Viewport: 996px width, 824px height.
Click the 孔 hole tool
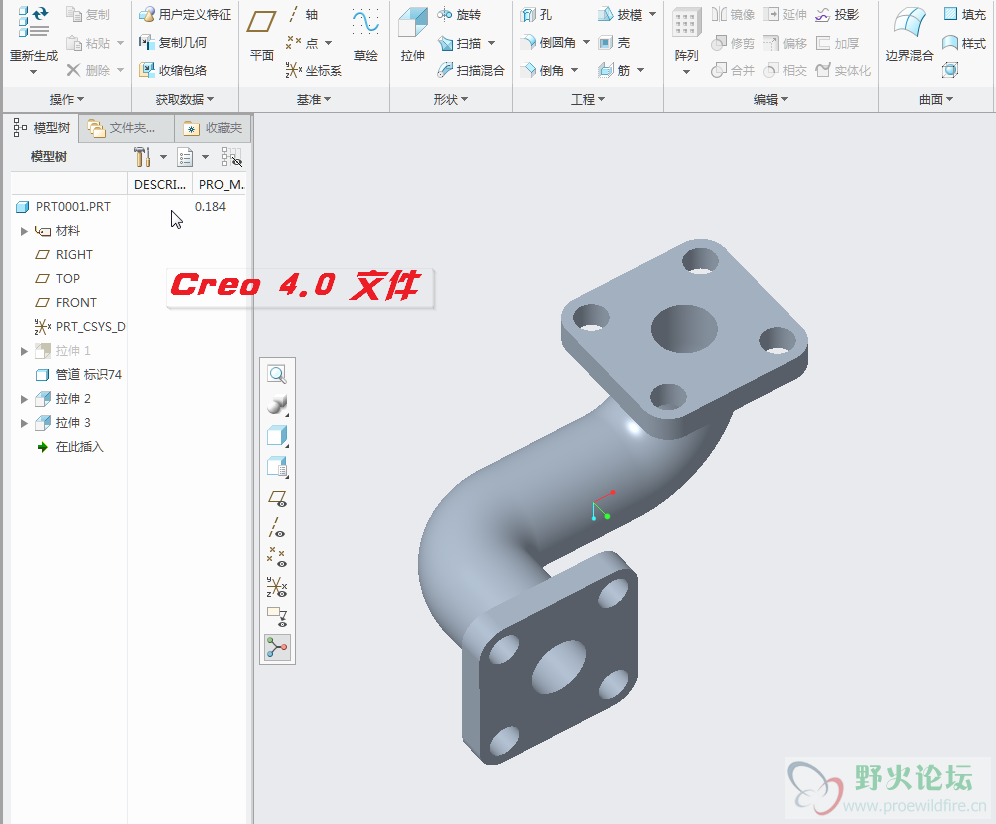pyautogui.click(x=536, y=14)
